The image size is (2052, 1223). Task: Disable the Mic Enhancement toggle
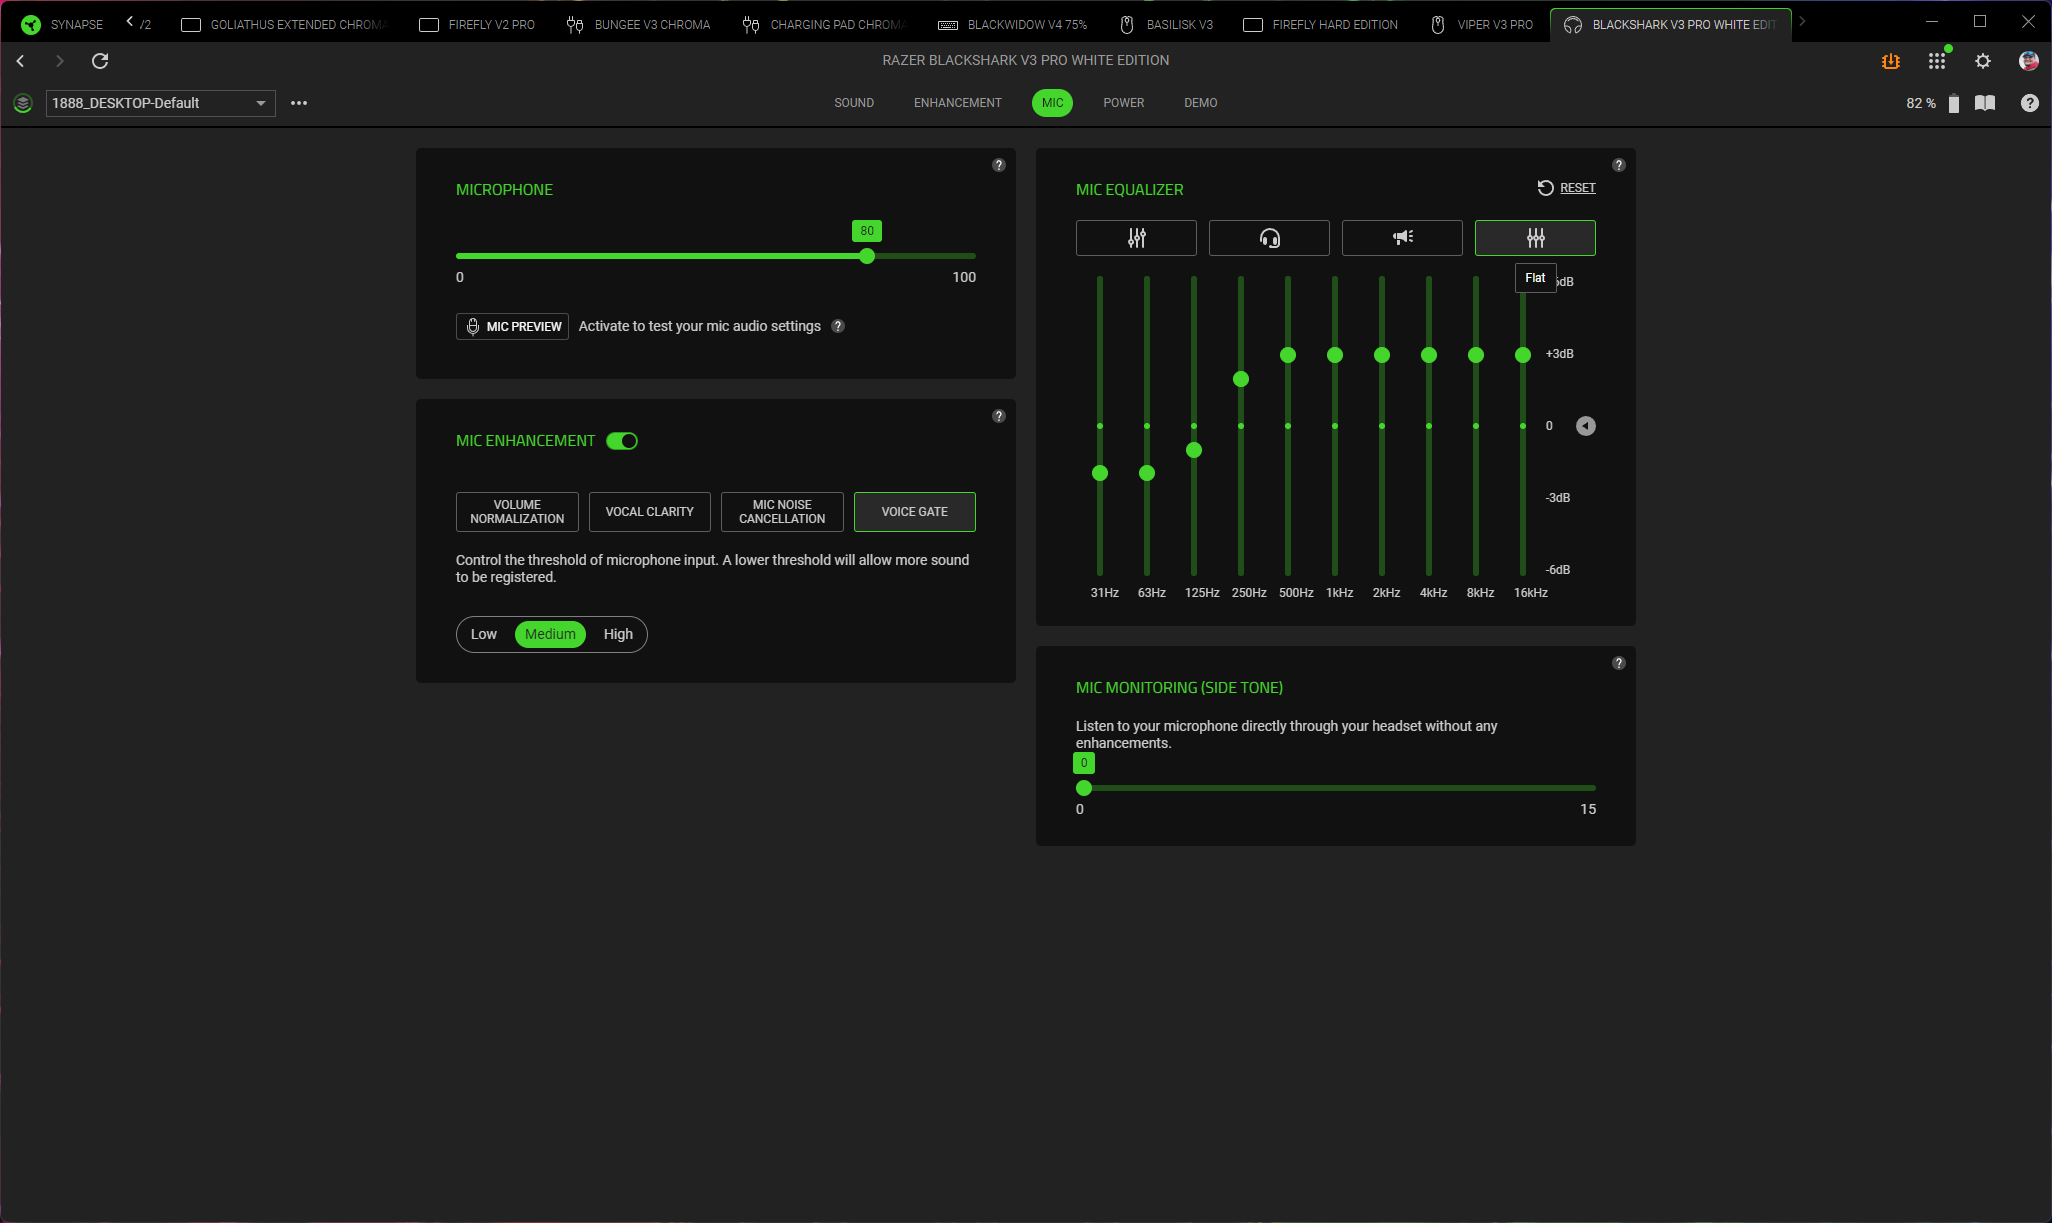point(622,441)
